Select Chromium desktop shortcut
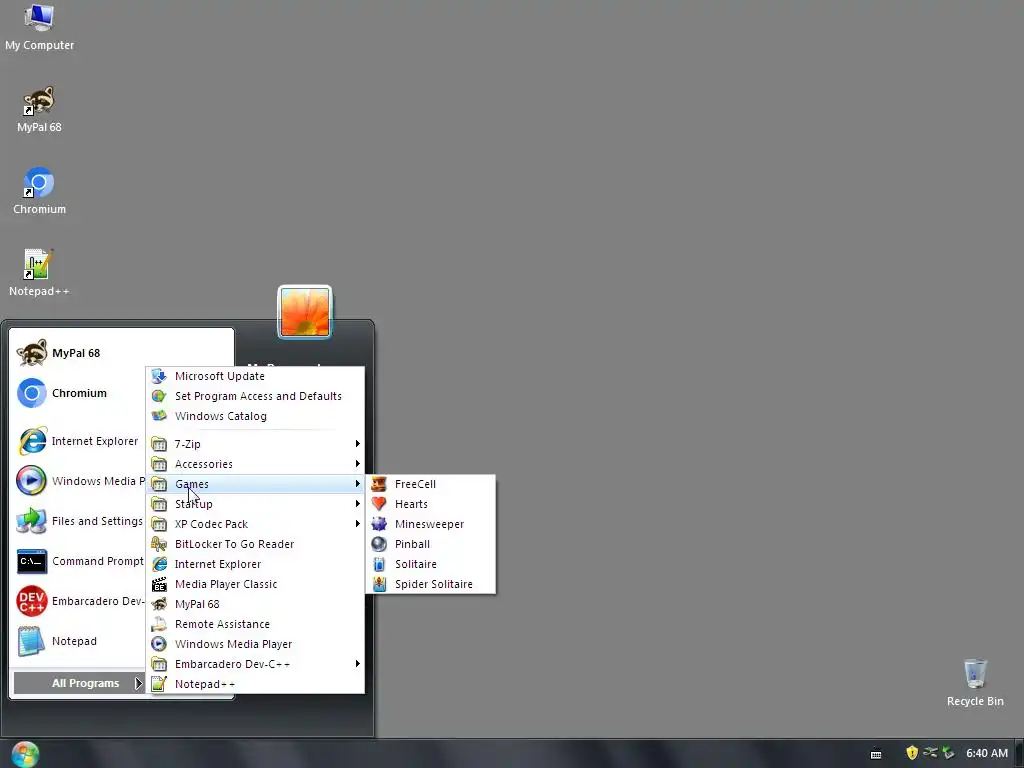Viewport: 1024px width, 768px height. tap(39, 191)
